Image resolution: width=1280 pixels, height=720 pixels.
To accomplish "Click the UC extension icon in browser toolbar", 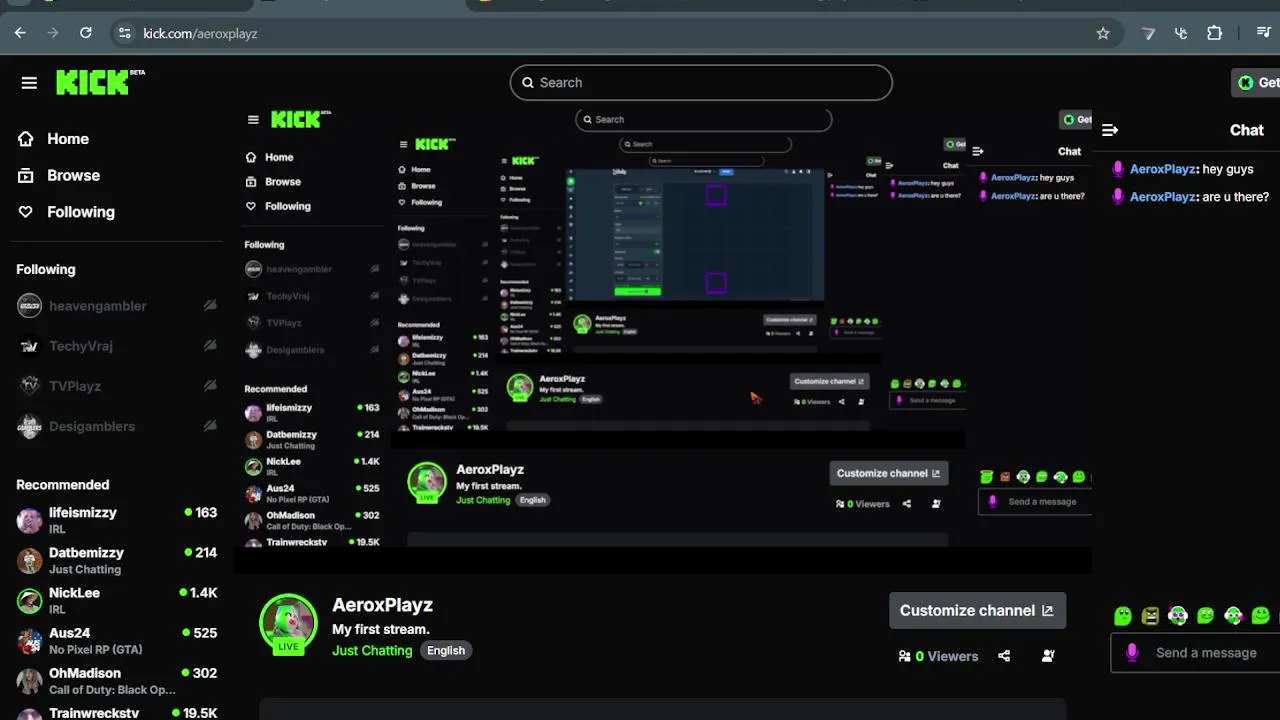I will [x=1181, y=33].
